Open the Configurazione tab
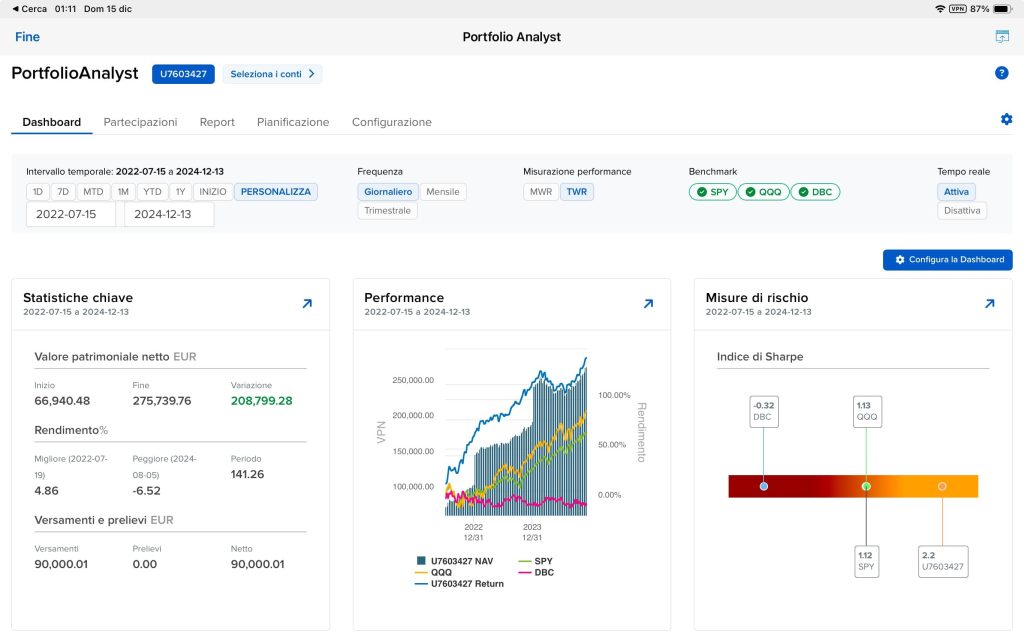Viewport: 1024px width, 637px height. click(x=391, y=122)
